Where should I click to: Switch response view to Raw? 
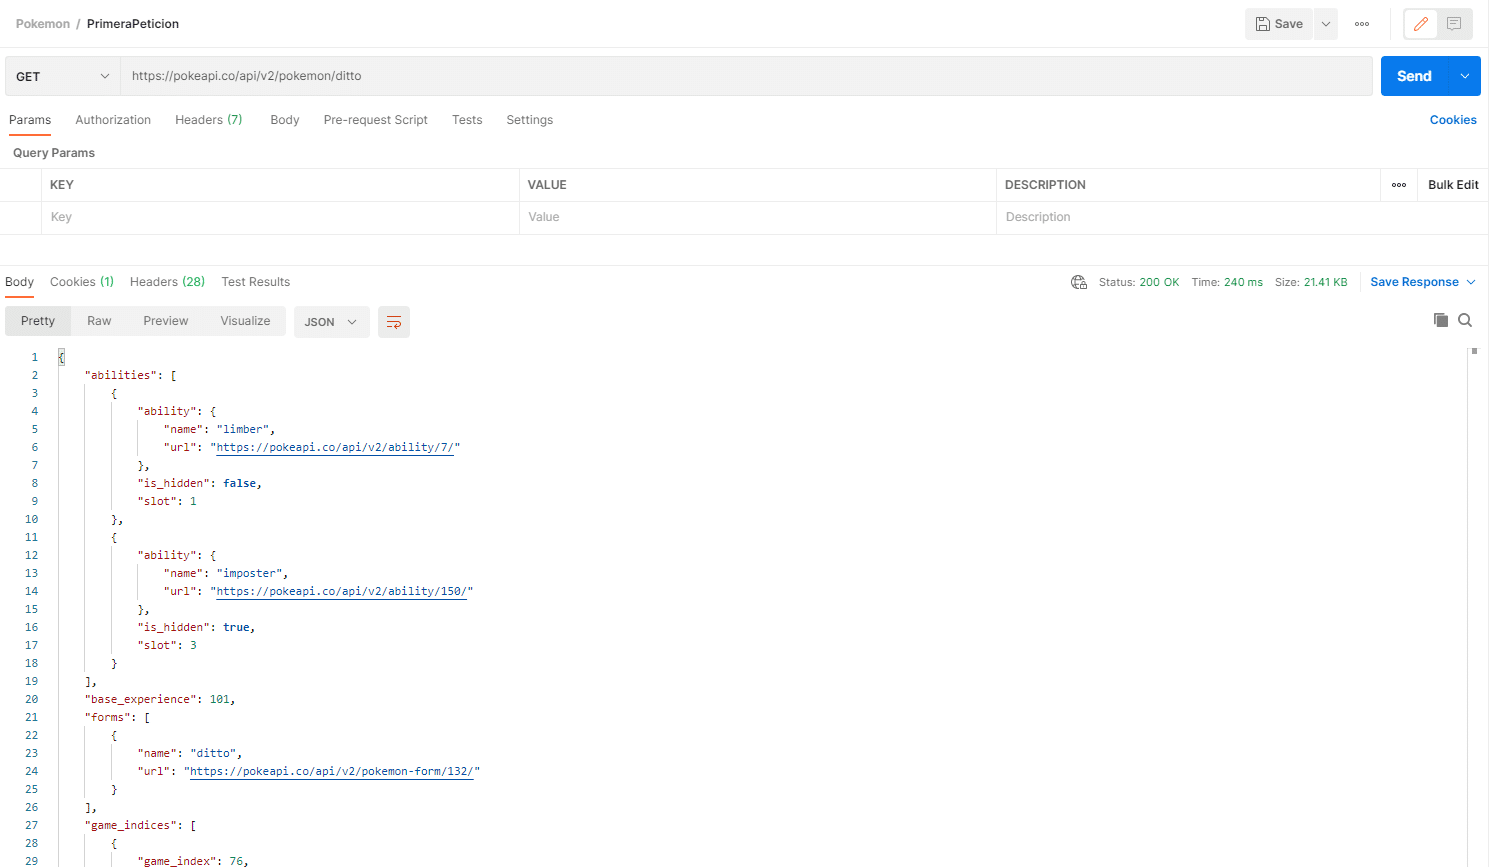(x=99, y=321)
